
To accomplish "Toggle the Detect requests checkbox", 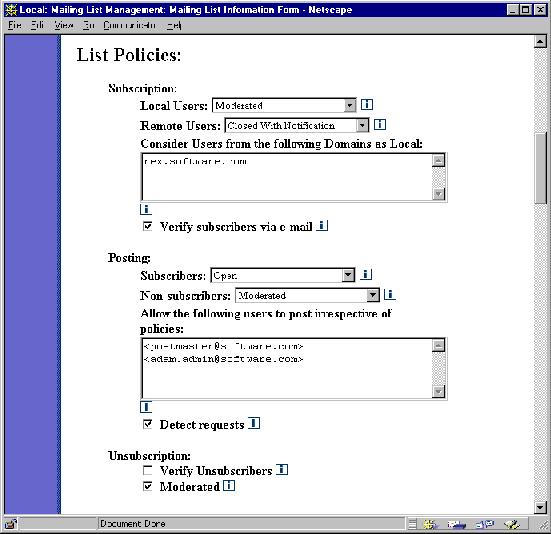I will pos(148,424).
